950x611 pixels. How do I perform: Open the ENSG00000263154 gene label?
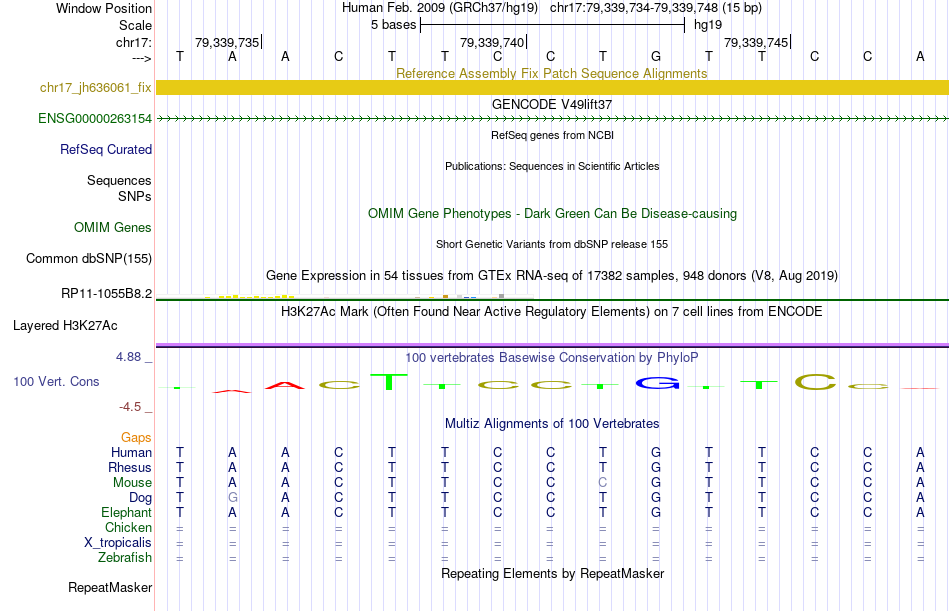click(95, 119)
